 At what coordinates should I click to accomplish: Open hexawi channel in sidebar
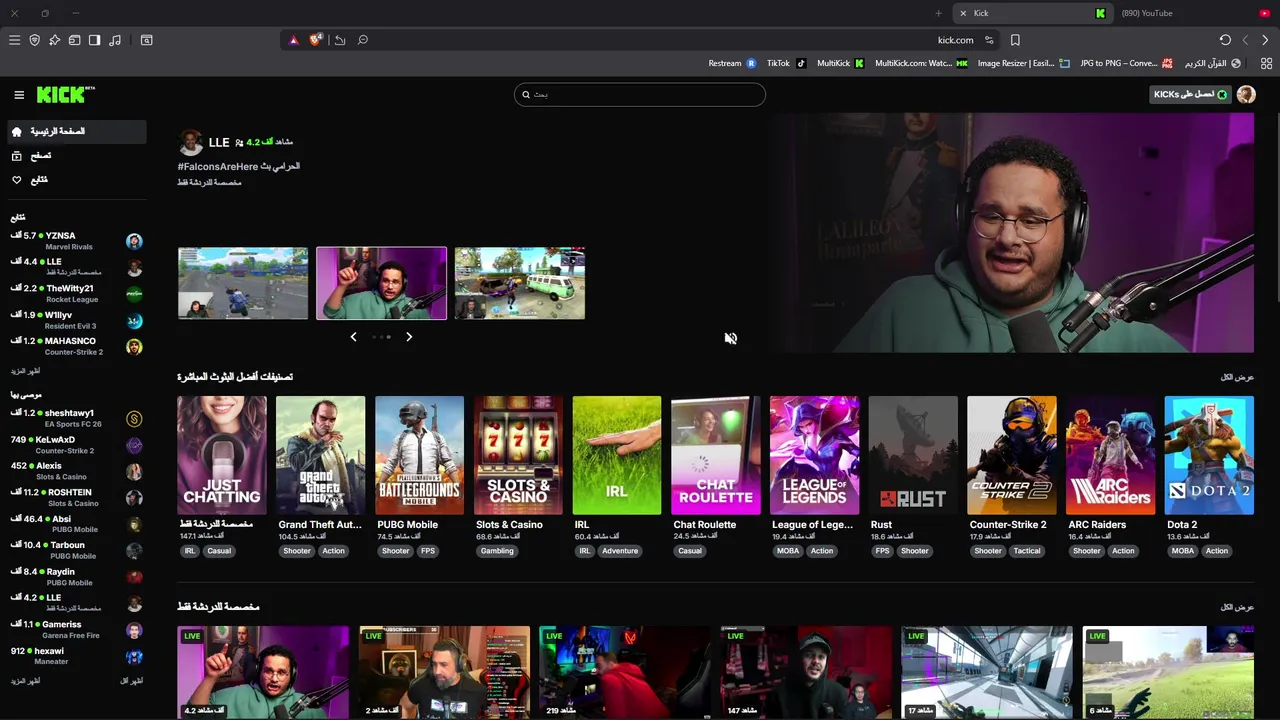77,657
